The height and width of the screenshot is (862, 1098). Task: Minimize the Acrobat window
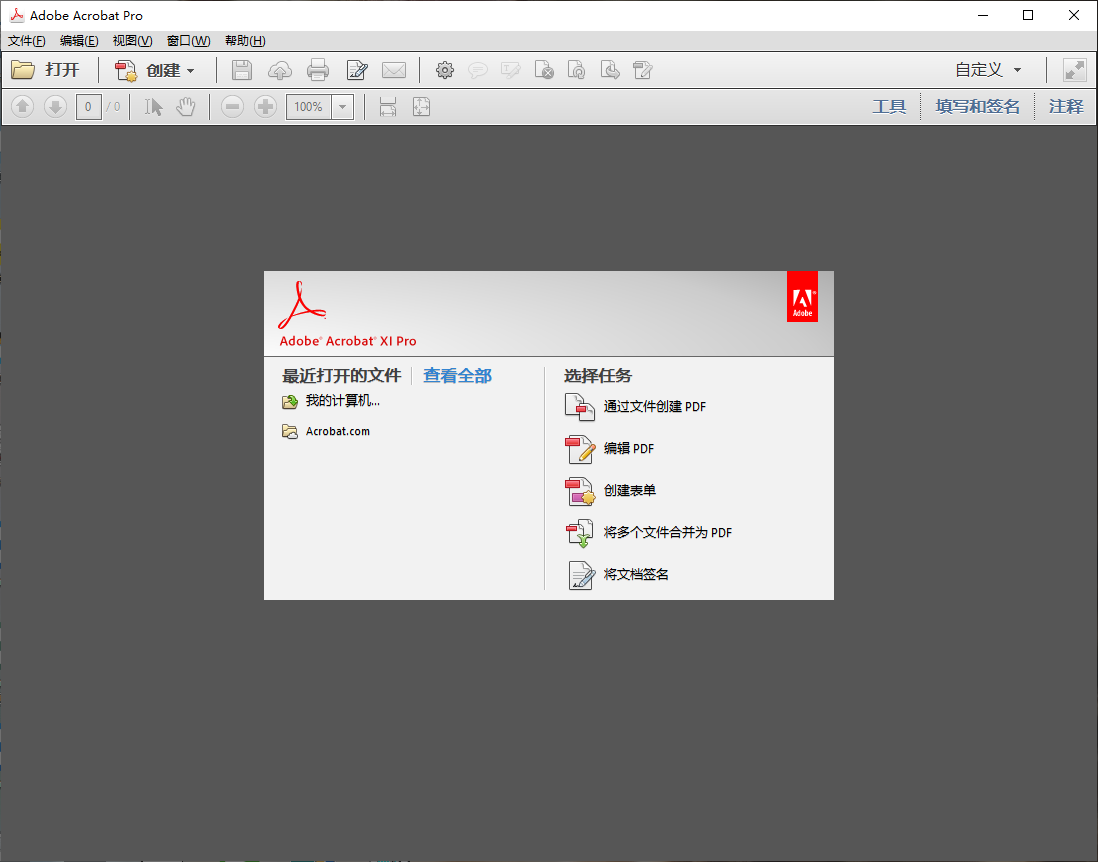[983, 15]
